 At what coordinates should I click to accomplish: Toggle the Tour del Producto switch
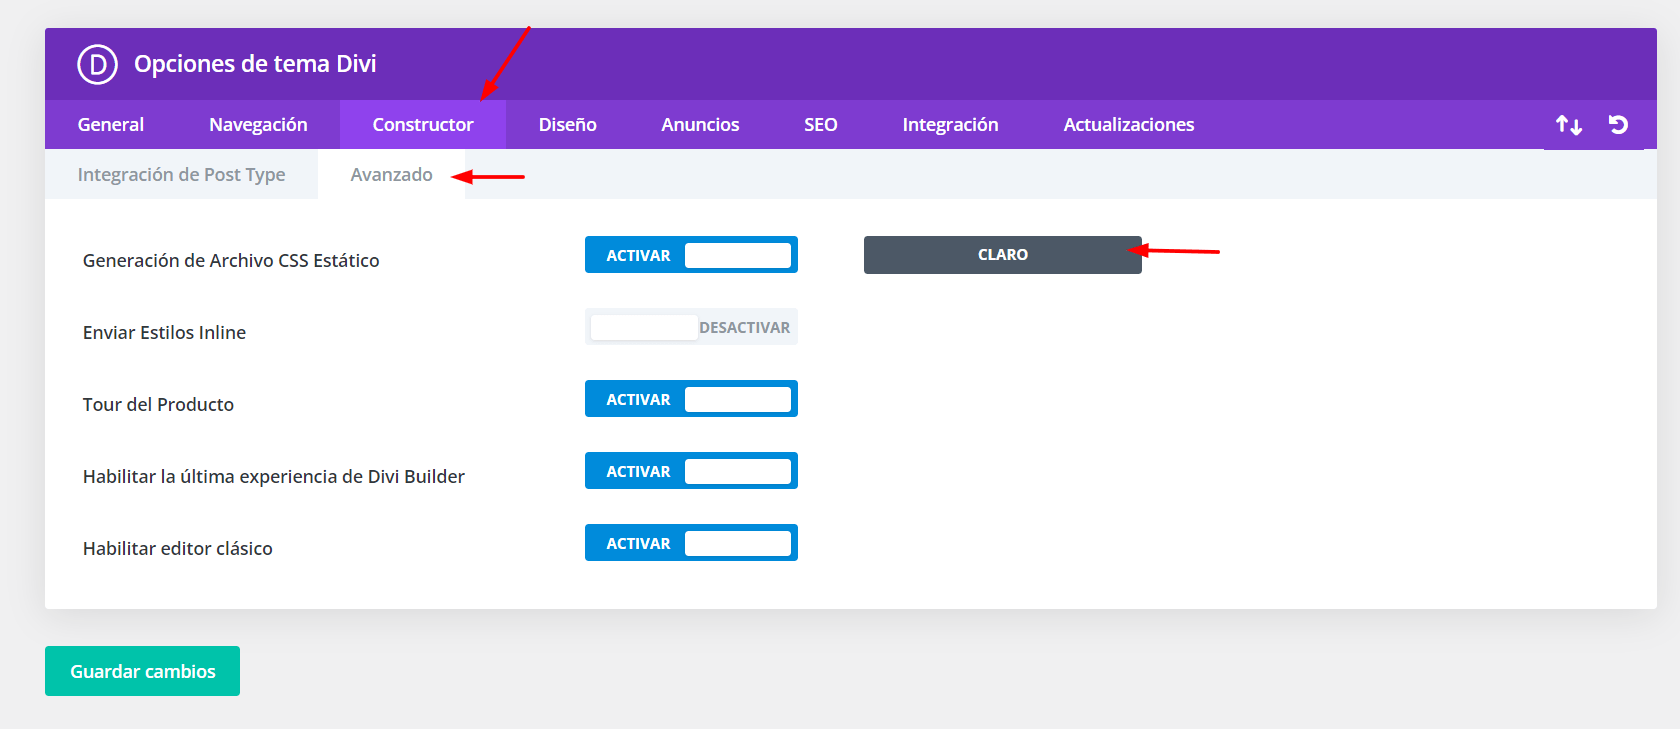tap(691, 399)
